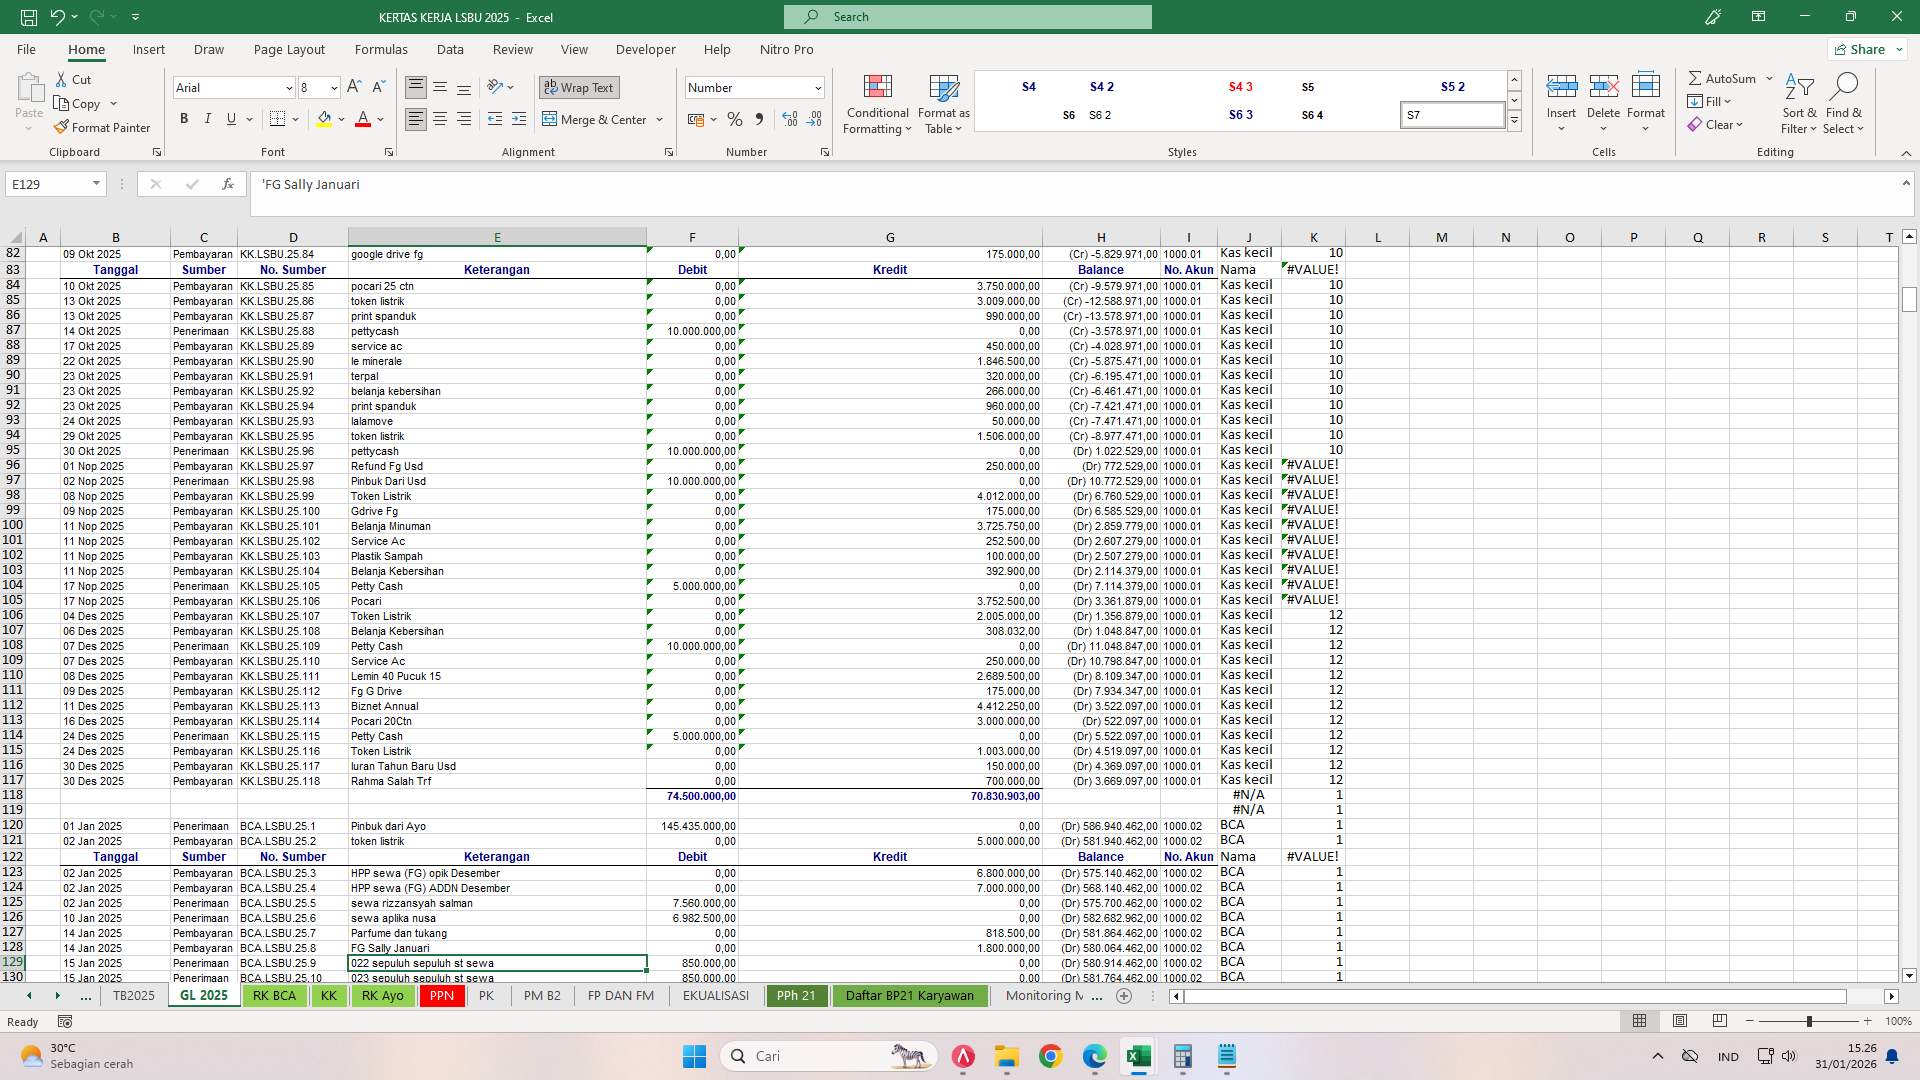Open Find & Select options

(x=1843, y=104)
